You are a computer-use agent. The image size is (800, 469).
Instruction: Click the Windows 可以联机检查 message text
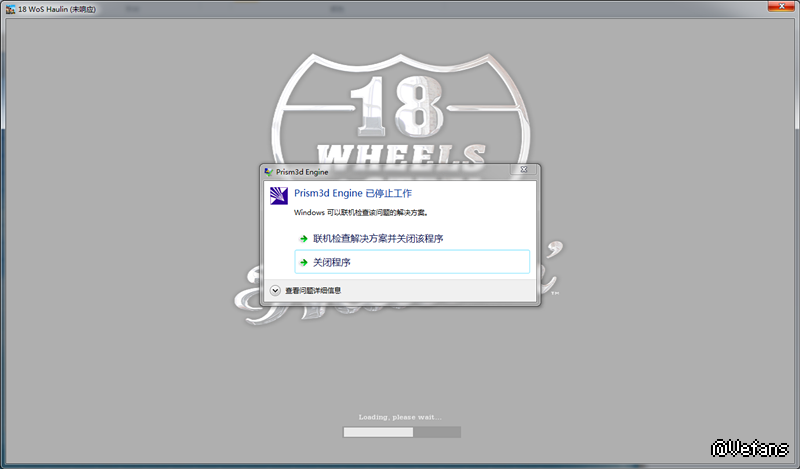click(x=361, y=212)
